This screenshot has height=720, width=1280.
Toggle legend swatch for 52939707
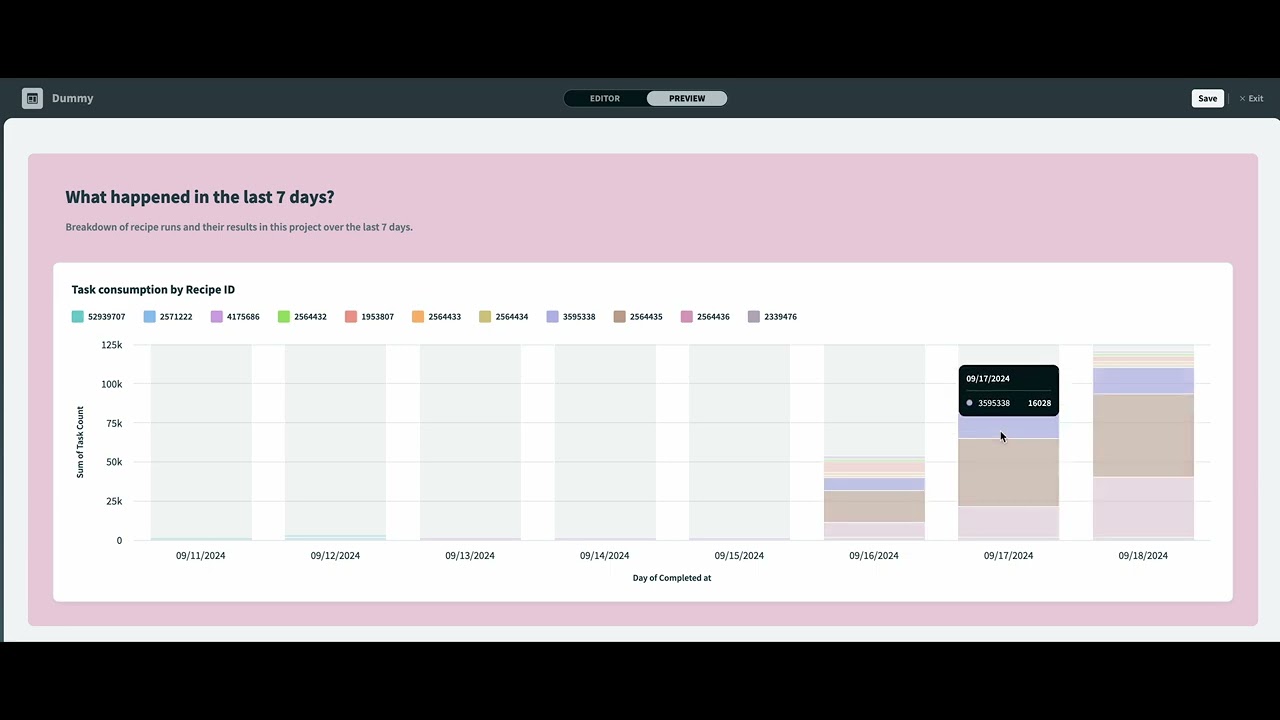78,317
